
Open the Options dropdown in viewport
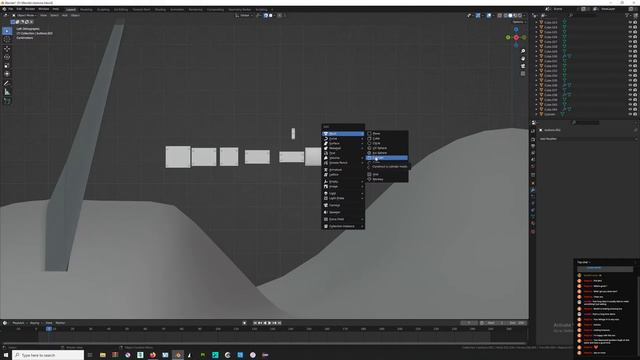coord(519,22)
